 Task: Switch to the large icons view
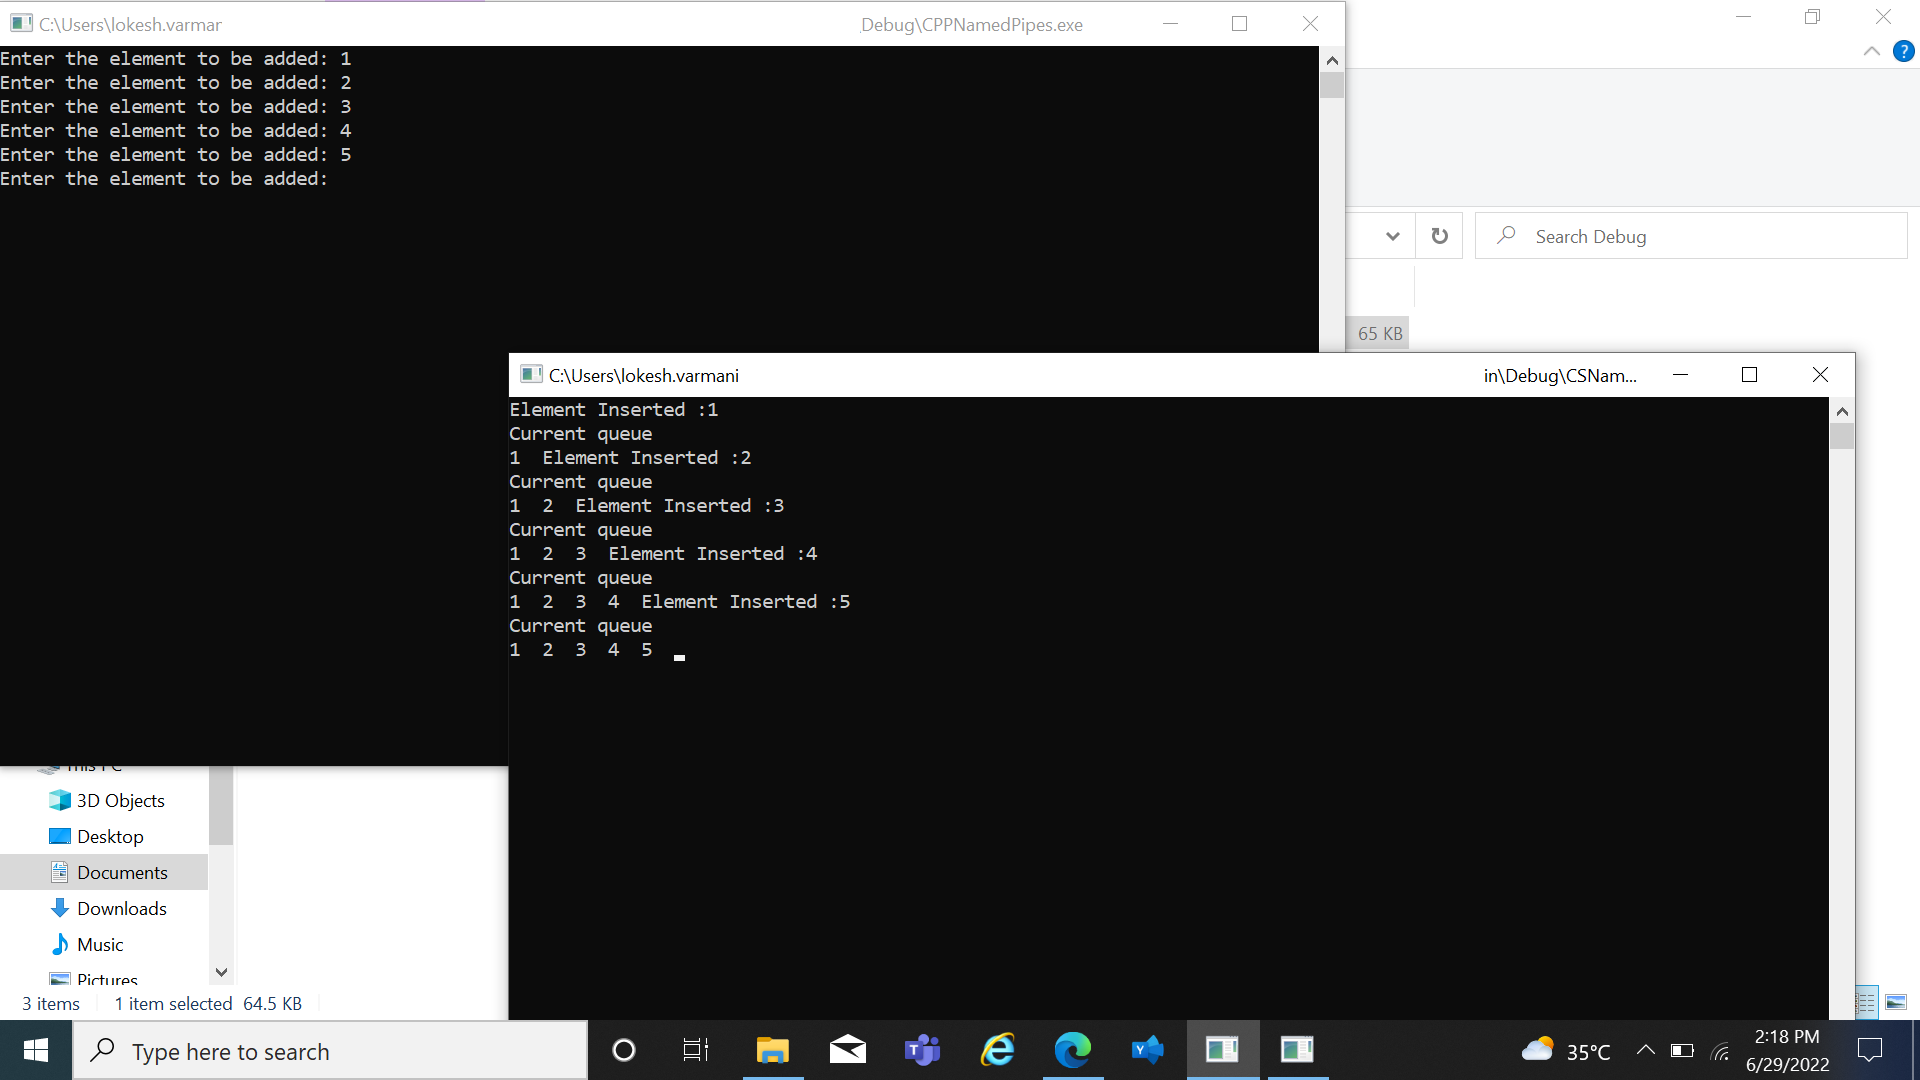pos(1896,1002)
